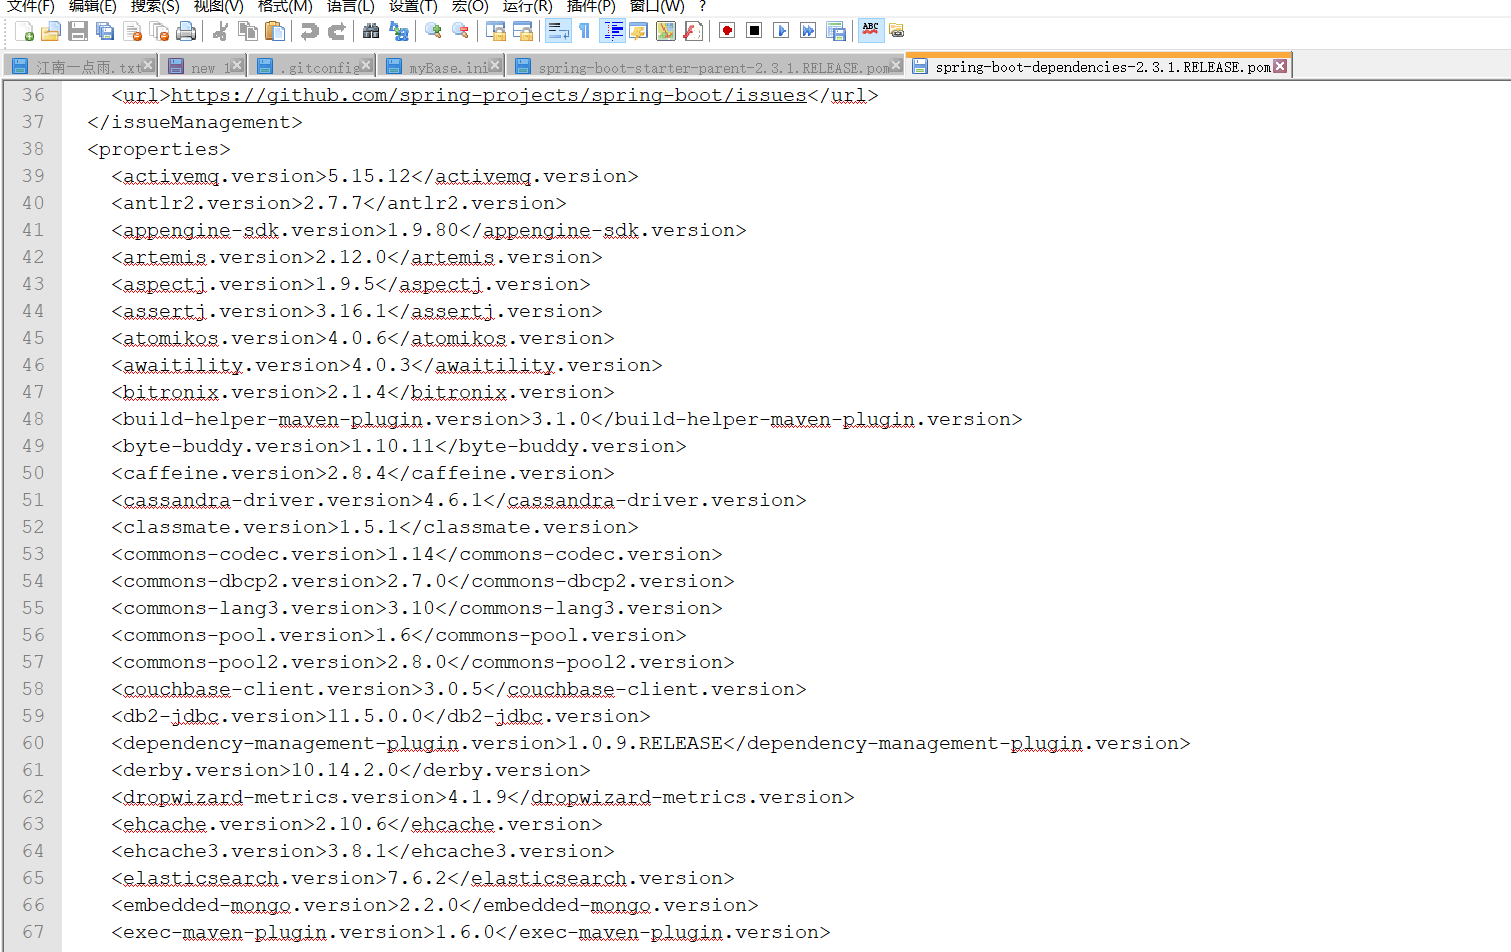Open the 语言(L) menu
This screenshot has height=952, width=1511.
point(351,7)
